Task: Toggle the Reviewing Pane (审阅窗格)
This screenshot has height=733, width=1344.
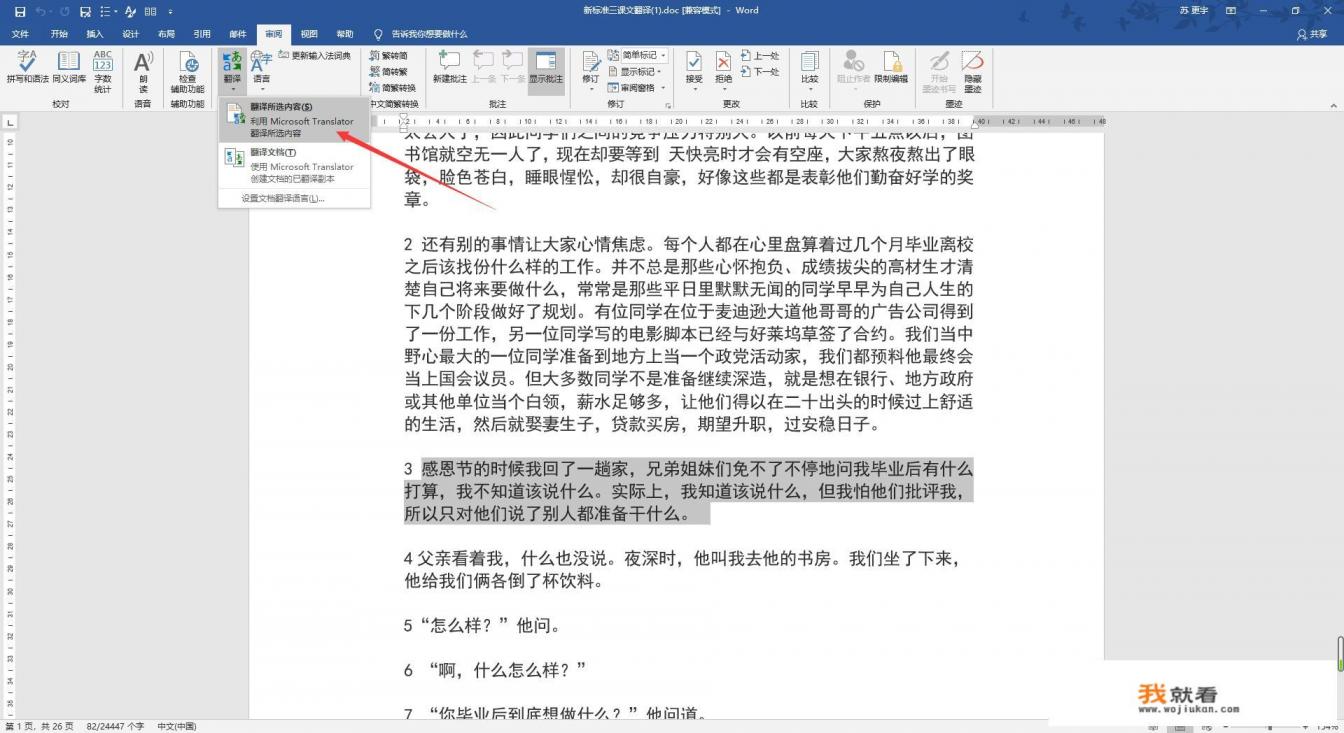Action: 629,88
